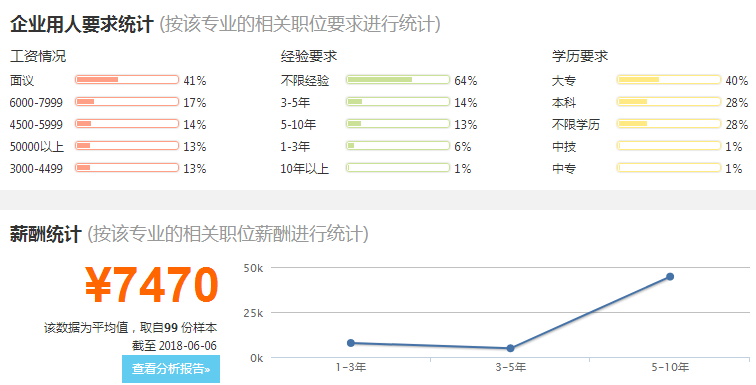The image size is (756, 385).
Task: Click the 6000-7999 salary bar
Action: pos(127,102)
